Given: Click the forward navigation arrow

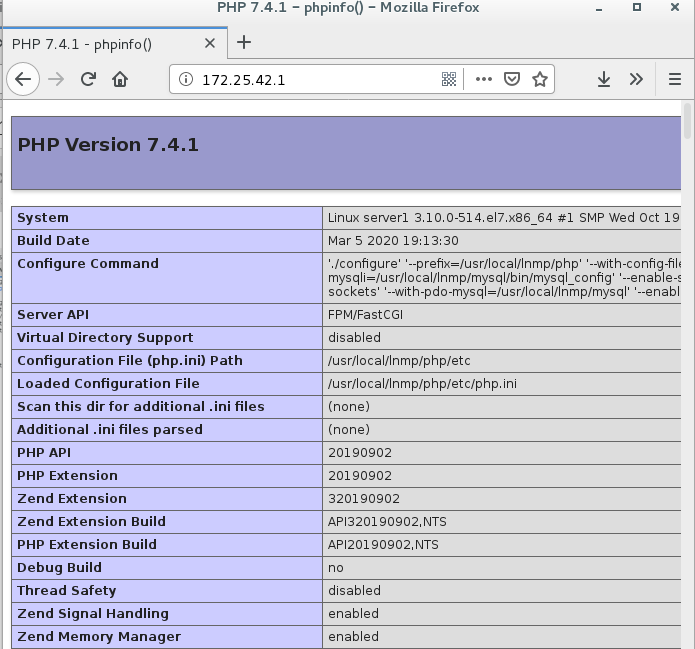Looking at the screenshot, I should (x=56, y=79).
